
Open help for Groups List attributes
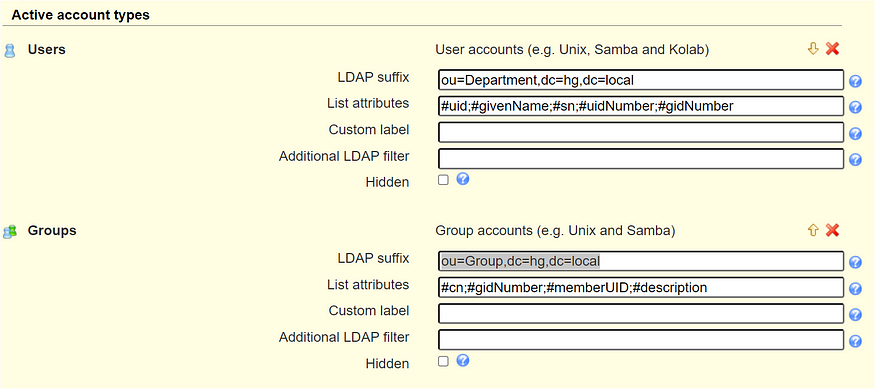coord(855,289)
